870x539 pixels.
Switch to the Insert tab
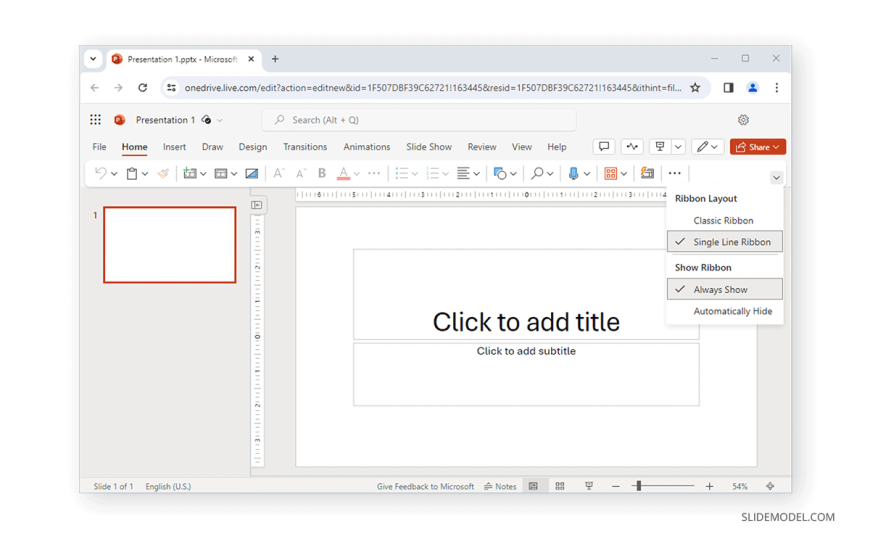(x=174, y=147)
